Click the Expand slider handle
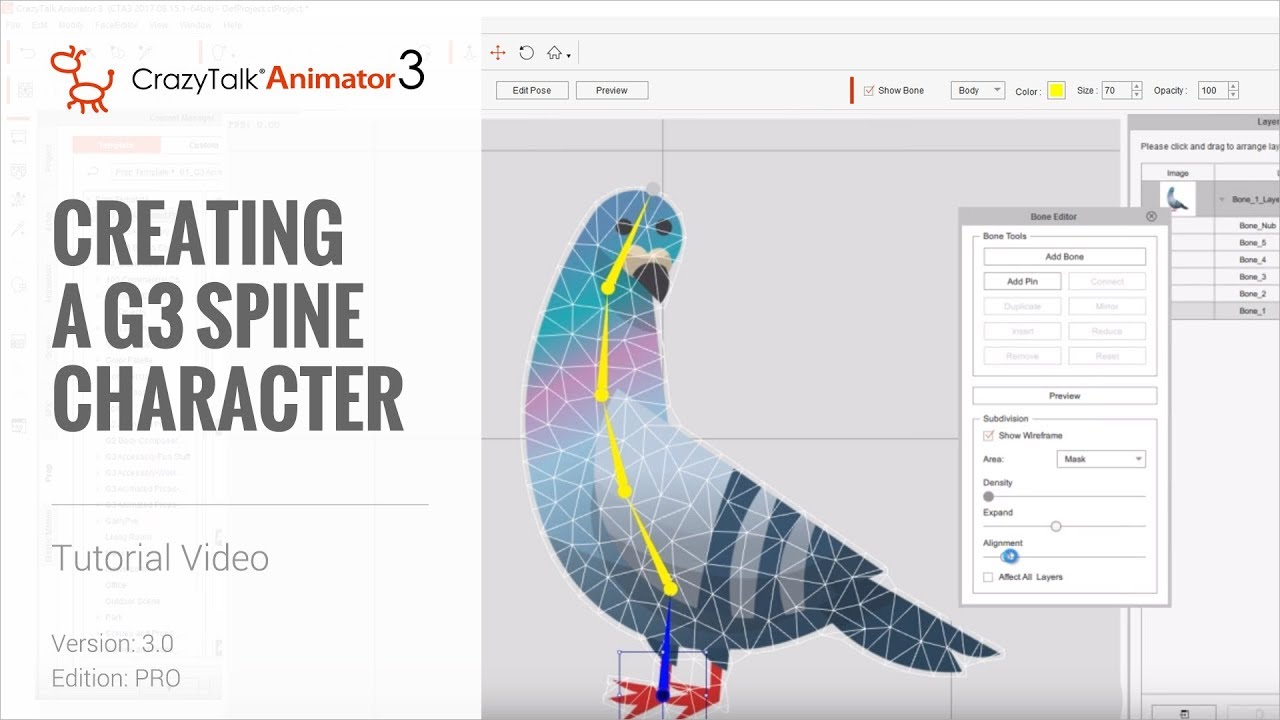This screenshot has height=720, width=1280. click(x=1055, y=526)
